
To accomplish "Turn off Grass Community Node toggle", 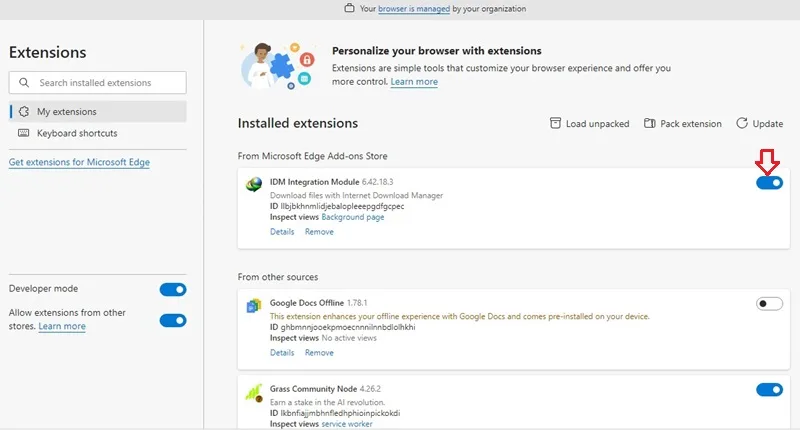I will (769, 390).
